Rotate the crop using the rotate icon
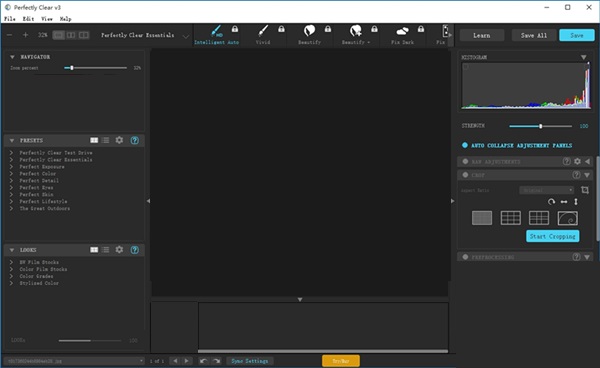This screenshot has height=368, width=600. point(551,202)
